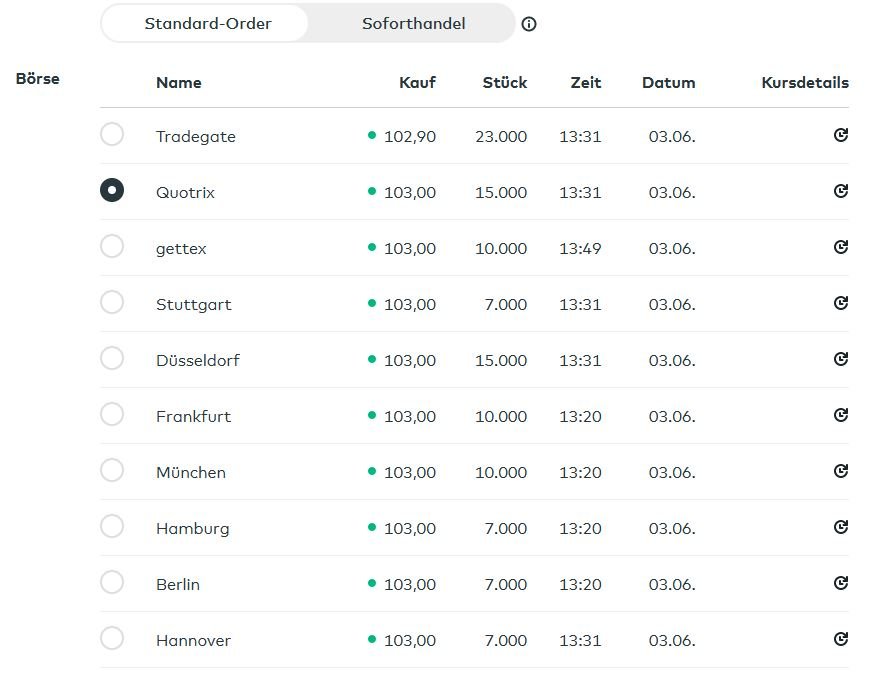This screenshot has width=876, height=684.
Task: Switch to the Soforthandel tab
Action: [x=413, y=23]
